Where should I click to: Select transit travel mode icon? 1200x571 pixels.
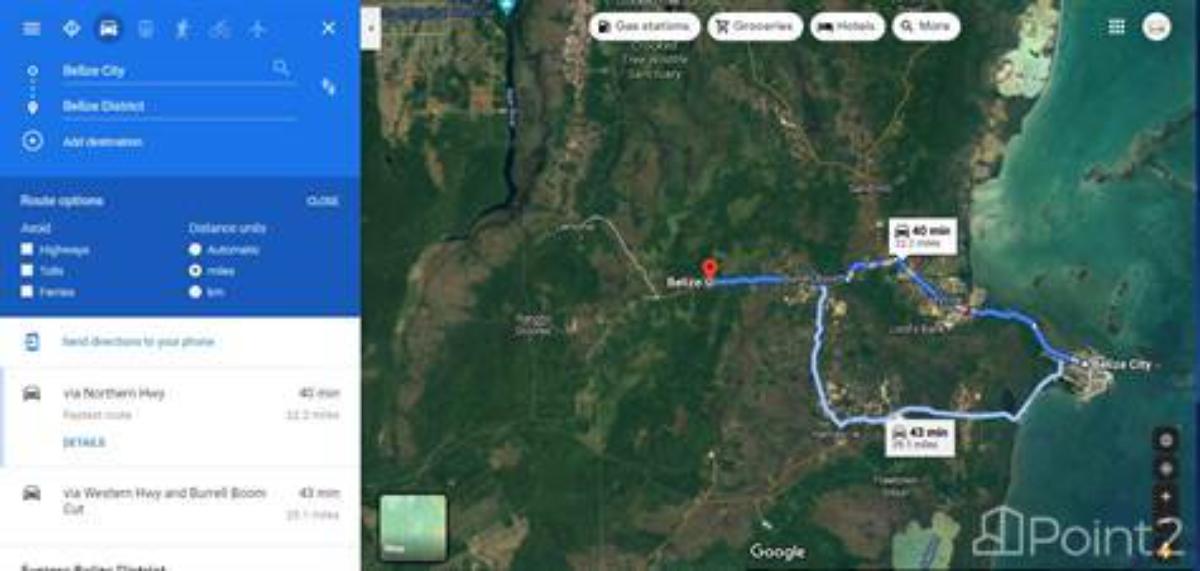[x=145, y=28]
